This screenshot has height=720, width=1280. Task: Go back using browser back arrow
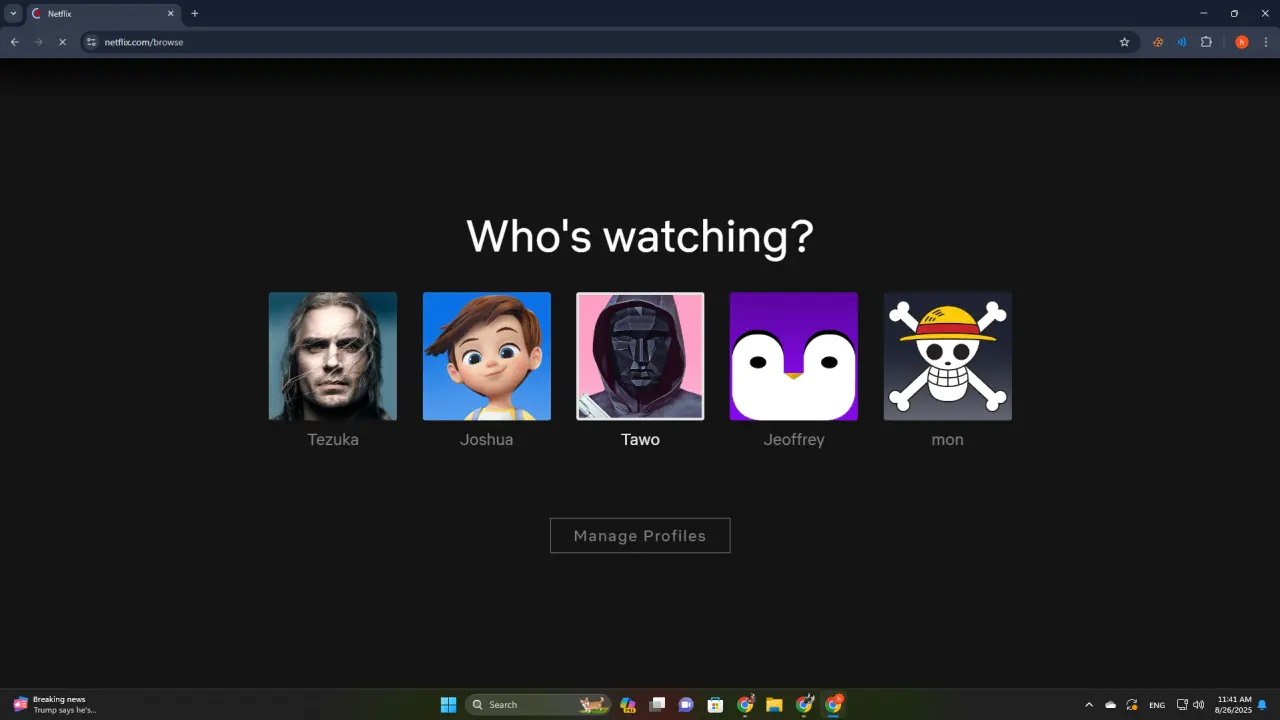click(x=14, y=42)
